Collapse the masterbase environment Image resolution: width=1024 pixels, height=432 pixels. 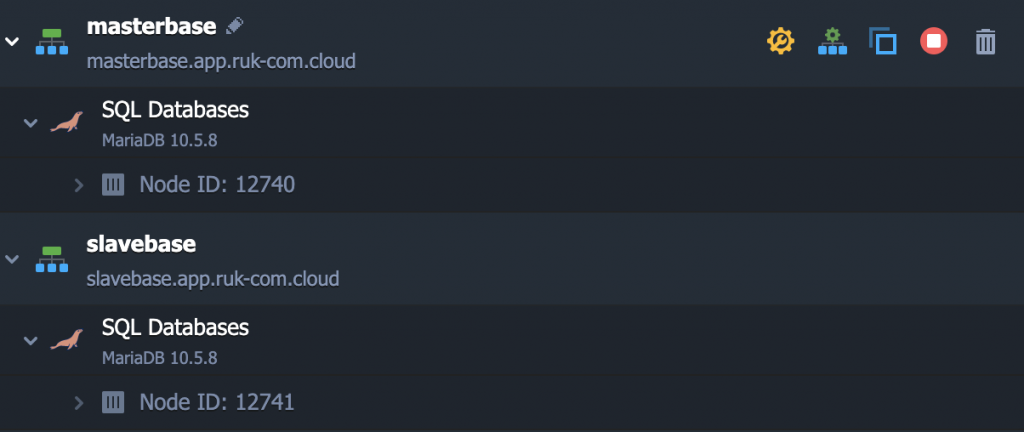[x=12, y=41]
